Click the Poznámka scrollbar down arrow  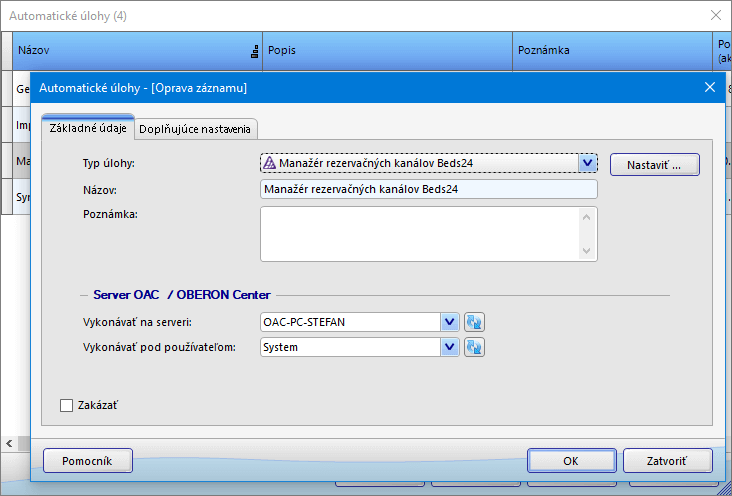tap(587, 252)
